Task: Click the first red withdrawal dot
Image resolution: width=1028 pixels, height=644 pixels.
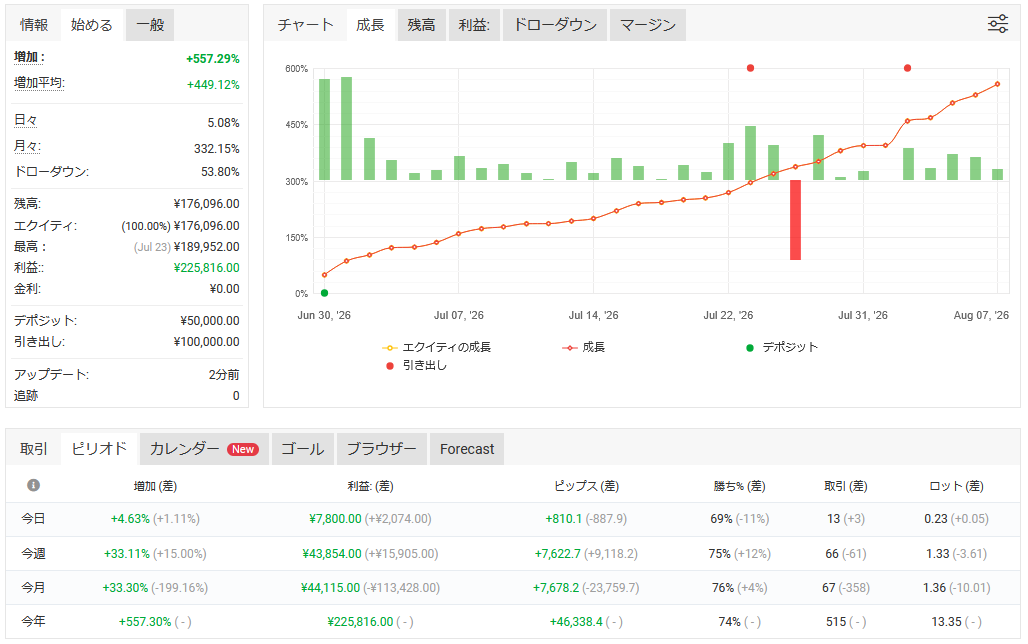Action: (x=751, y=68)
